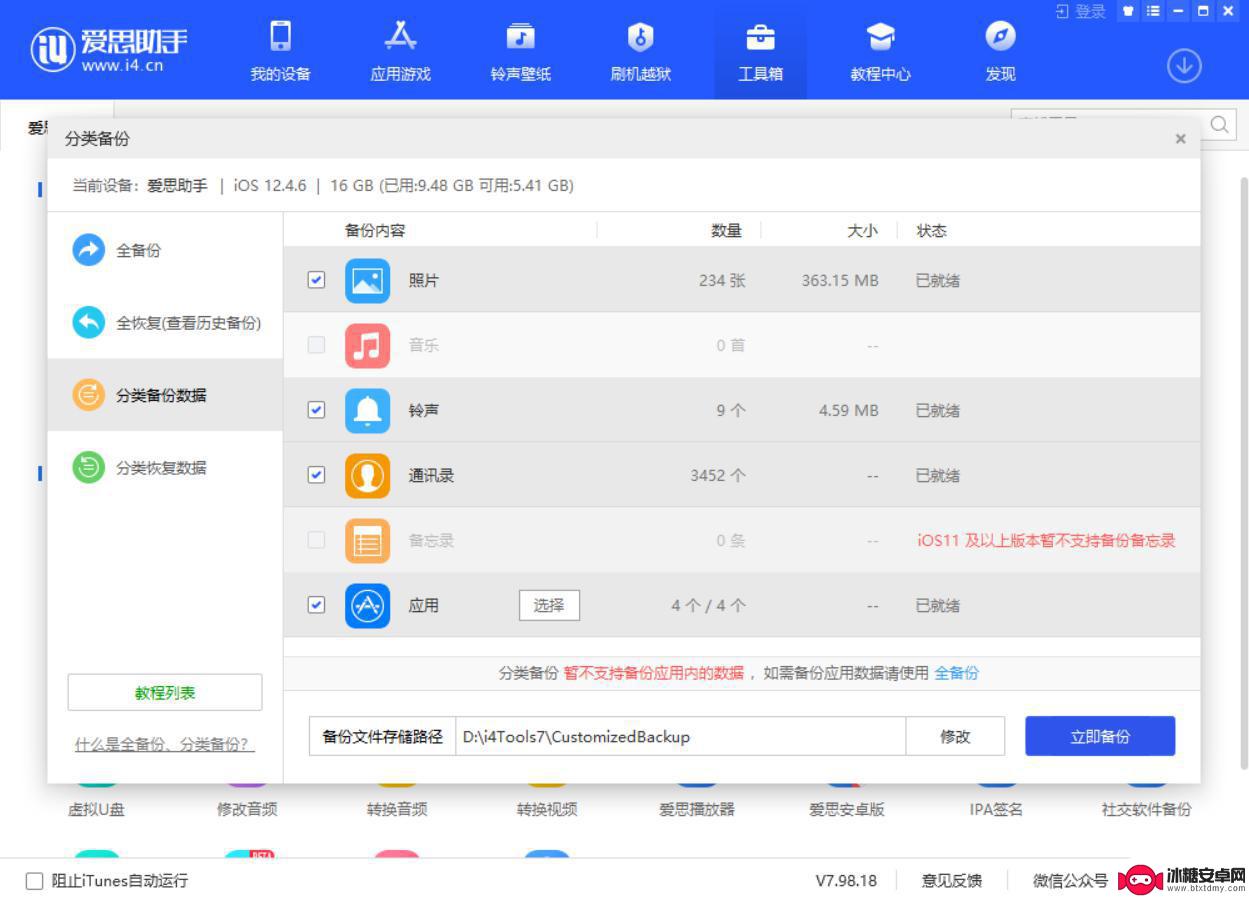1249x901 pixels.
Task: Select 分类恢复数据 in the sidebar
Action: pyautogui.click(x=165, y=467)
